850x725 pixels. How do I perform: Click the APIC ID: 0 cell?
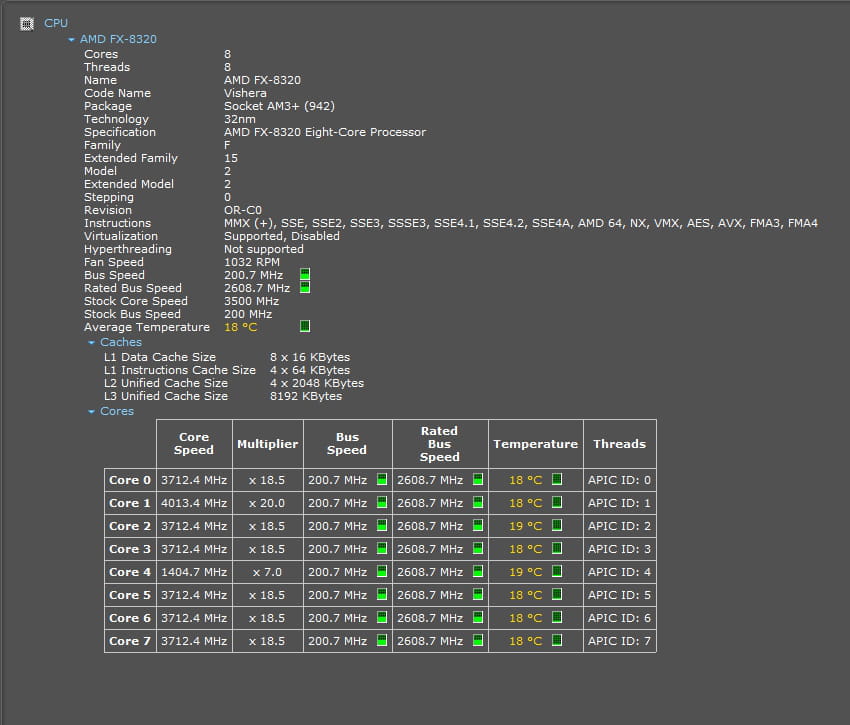click(x=620, y=480)
